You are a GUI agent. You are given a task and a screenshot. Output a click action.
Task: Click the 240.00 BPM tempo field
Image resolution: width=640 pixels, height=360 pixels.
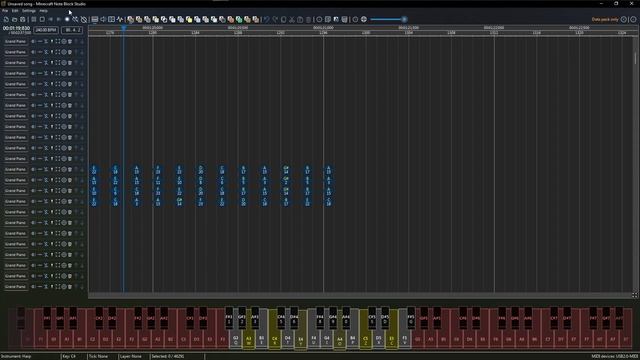click(x=46, y=30)
